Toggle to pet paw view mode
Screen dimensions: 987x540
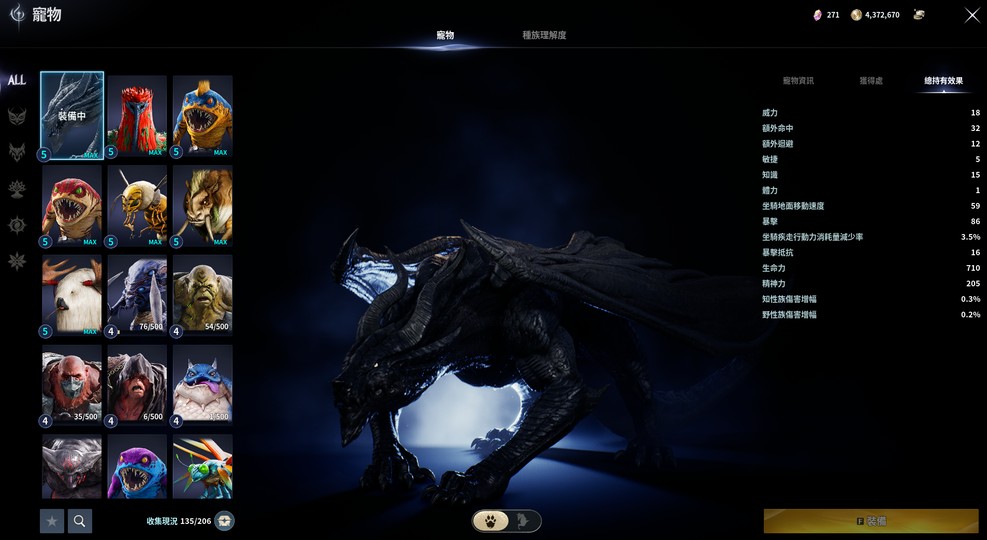coord(490,520)
